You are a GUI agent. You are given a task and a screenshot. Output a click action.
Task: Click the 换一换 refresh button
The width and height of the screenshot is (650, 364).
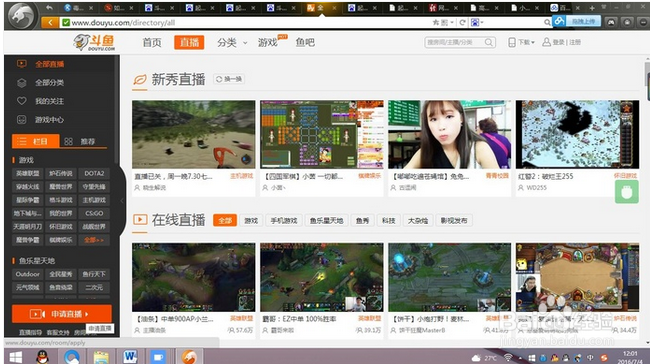[229, 79]
